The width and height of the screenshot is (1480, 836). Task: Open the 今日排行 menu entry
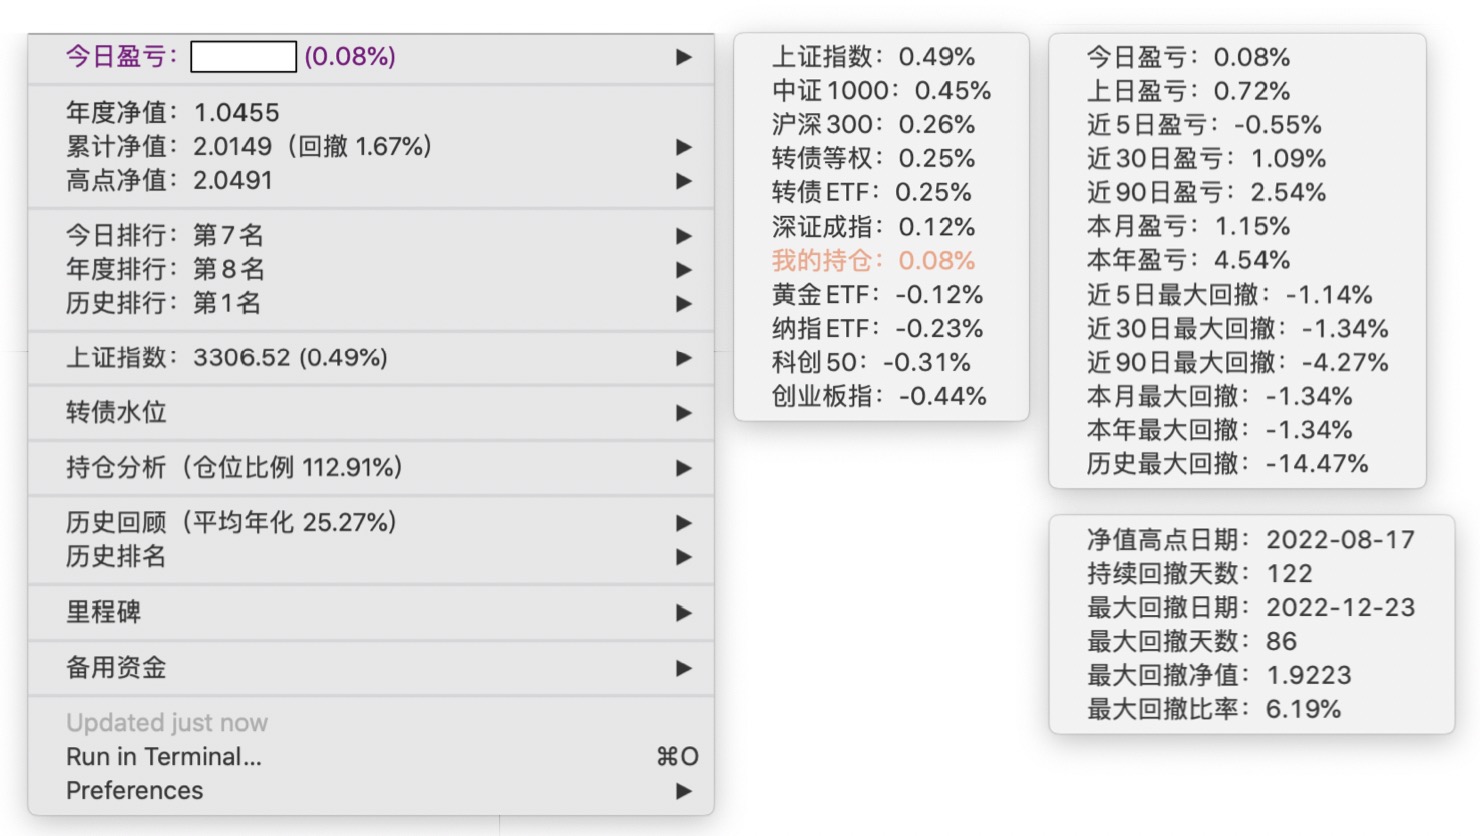[x=166, y=236]
